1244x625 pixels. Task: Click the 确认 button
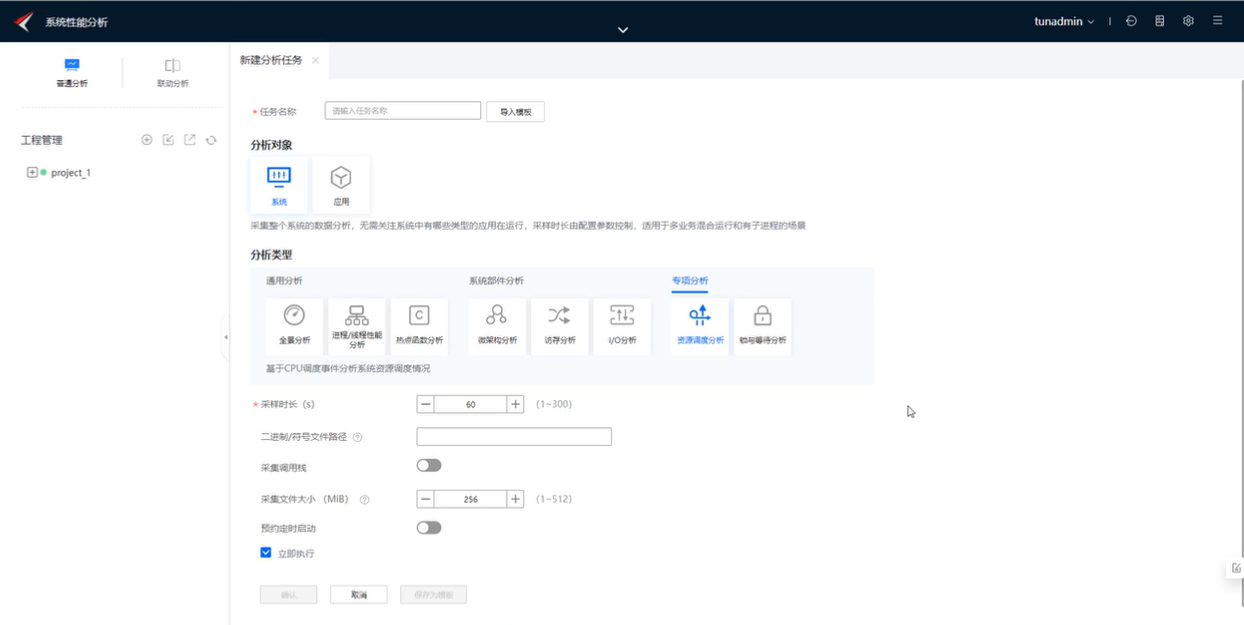point(288,595)
